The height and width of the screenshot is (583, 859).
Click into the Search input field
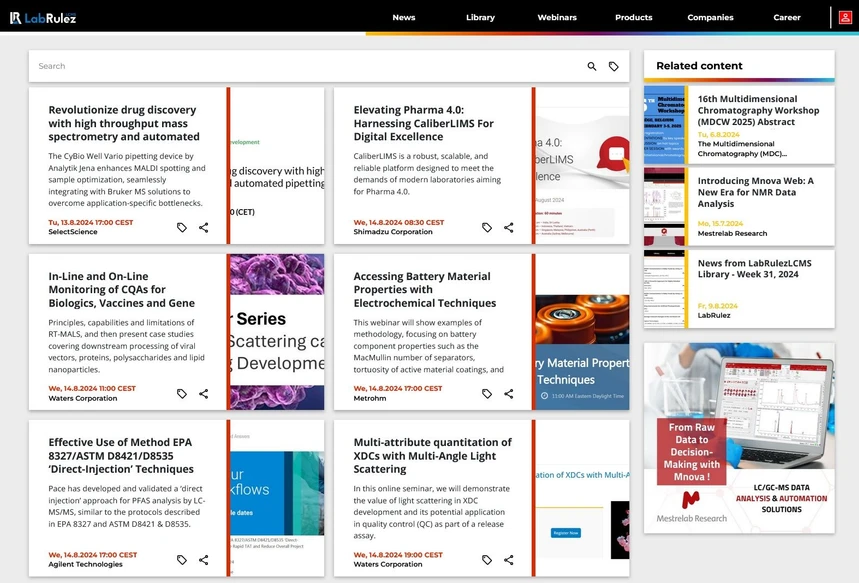click(x=300, y=67)
